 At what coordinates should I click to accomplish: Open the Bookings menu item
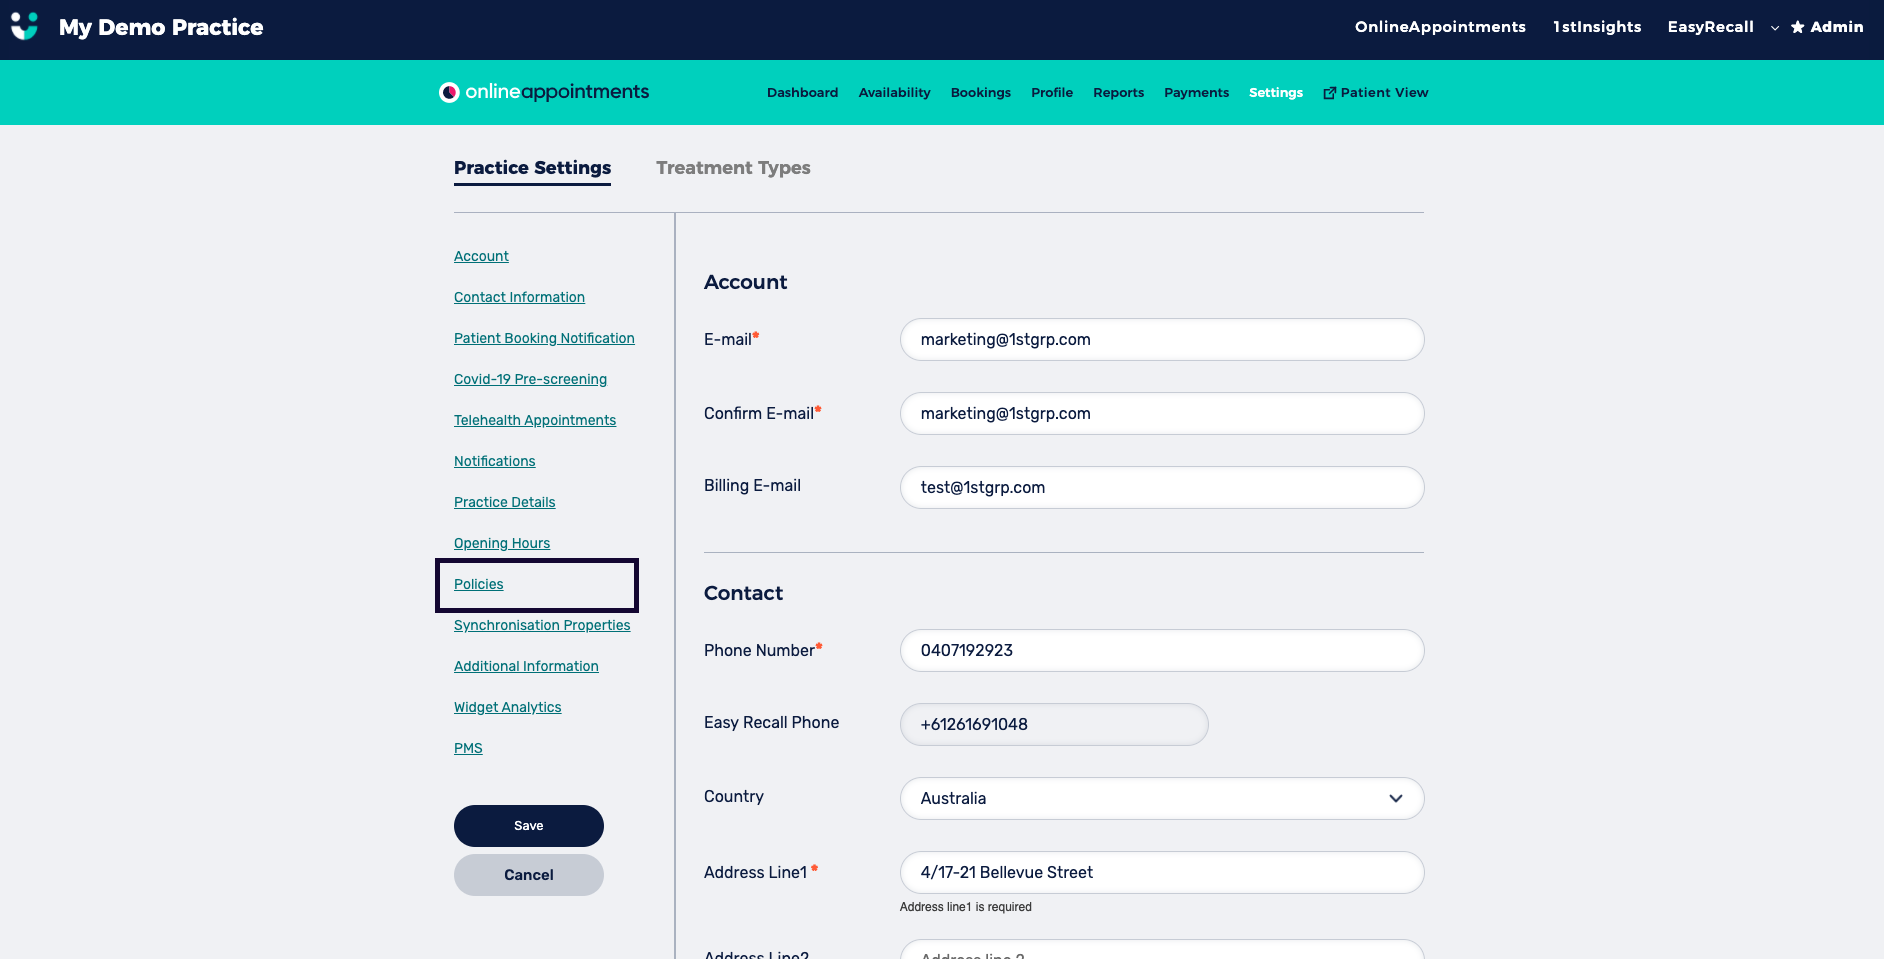(980, 93)
